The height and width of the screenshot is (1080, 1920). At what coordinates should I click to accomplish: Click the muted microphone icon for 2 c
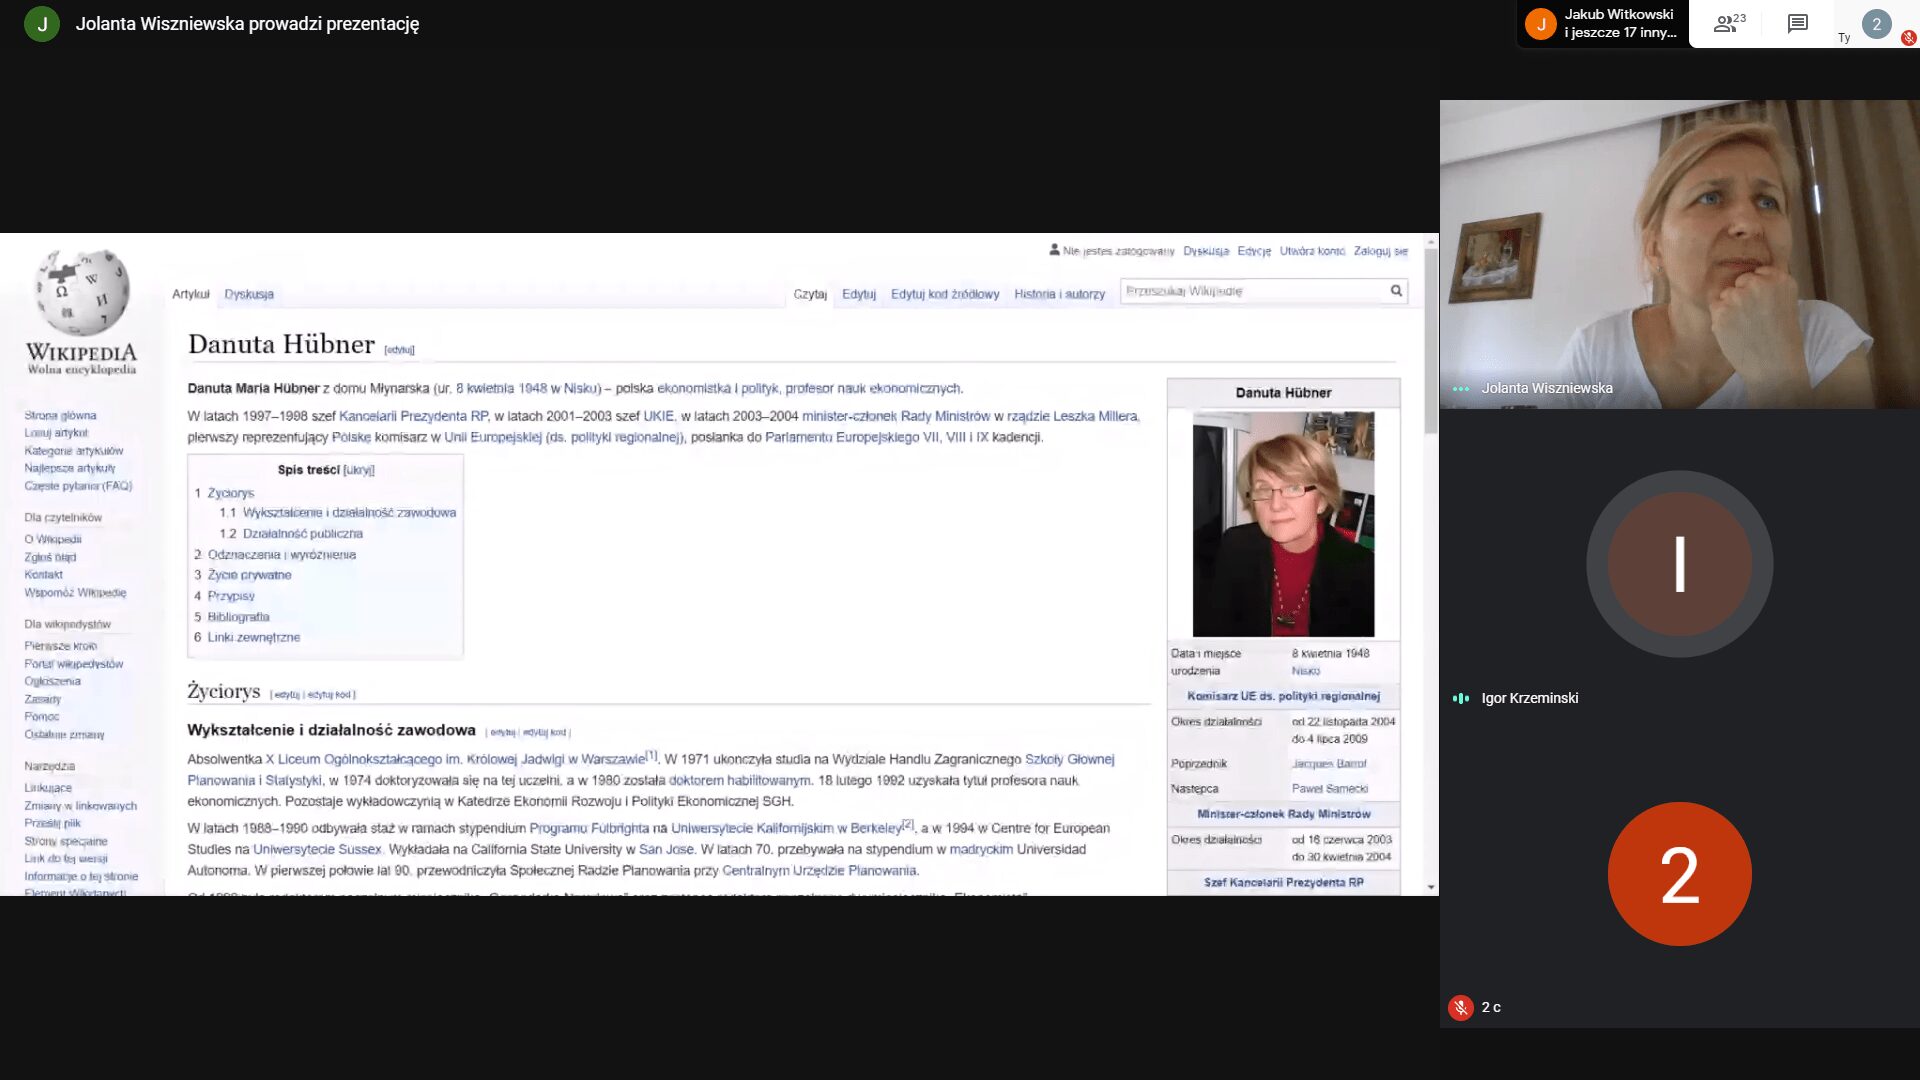click(1460, 1008)
